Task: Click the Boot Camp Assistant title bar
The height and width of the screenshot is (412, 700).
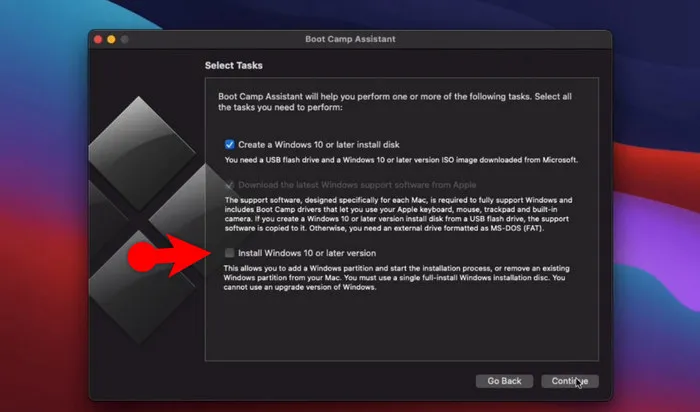Action: pyautogui.click(x=350, y=39)
